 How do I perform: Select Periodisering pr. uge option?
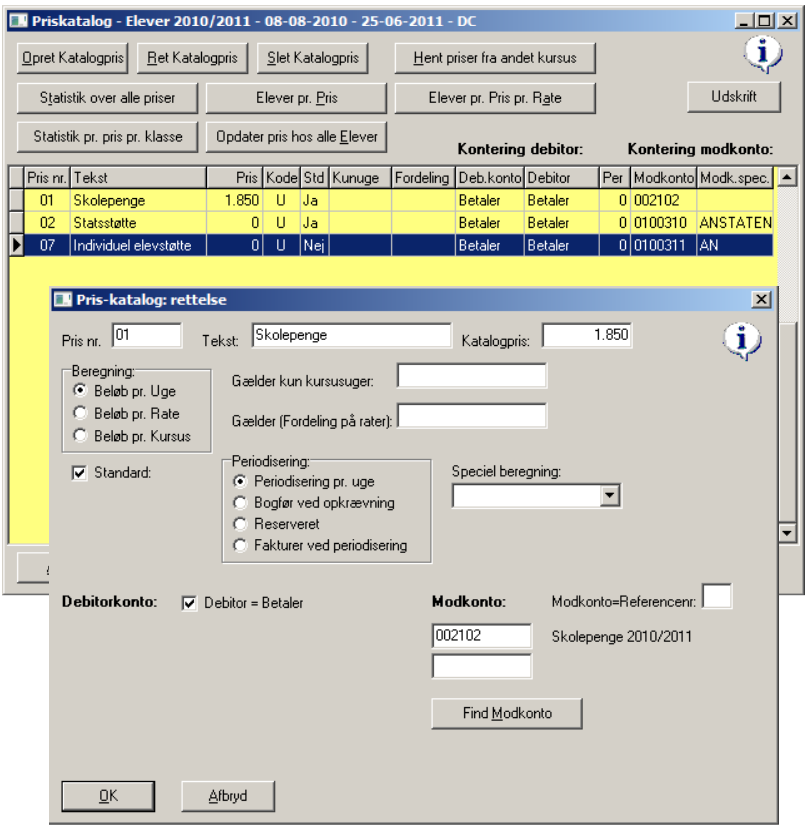coord(240,481)
